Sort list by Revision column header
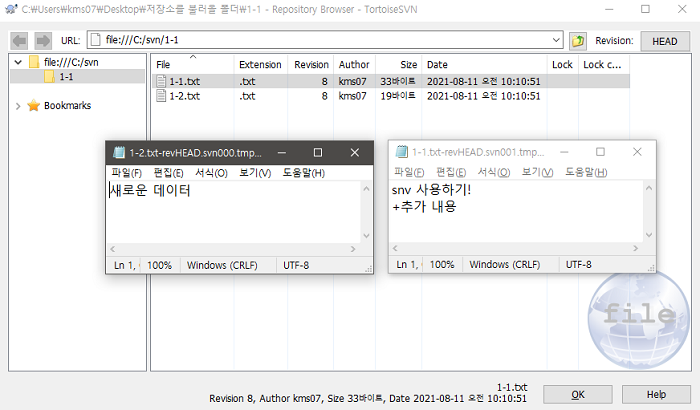The image size is (700, 410). (311, 64)
